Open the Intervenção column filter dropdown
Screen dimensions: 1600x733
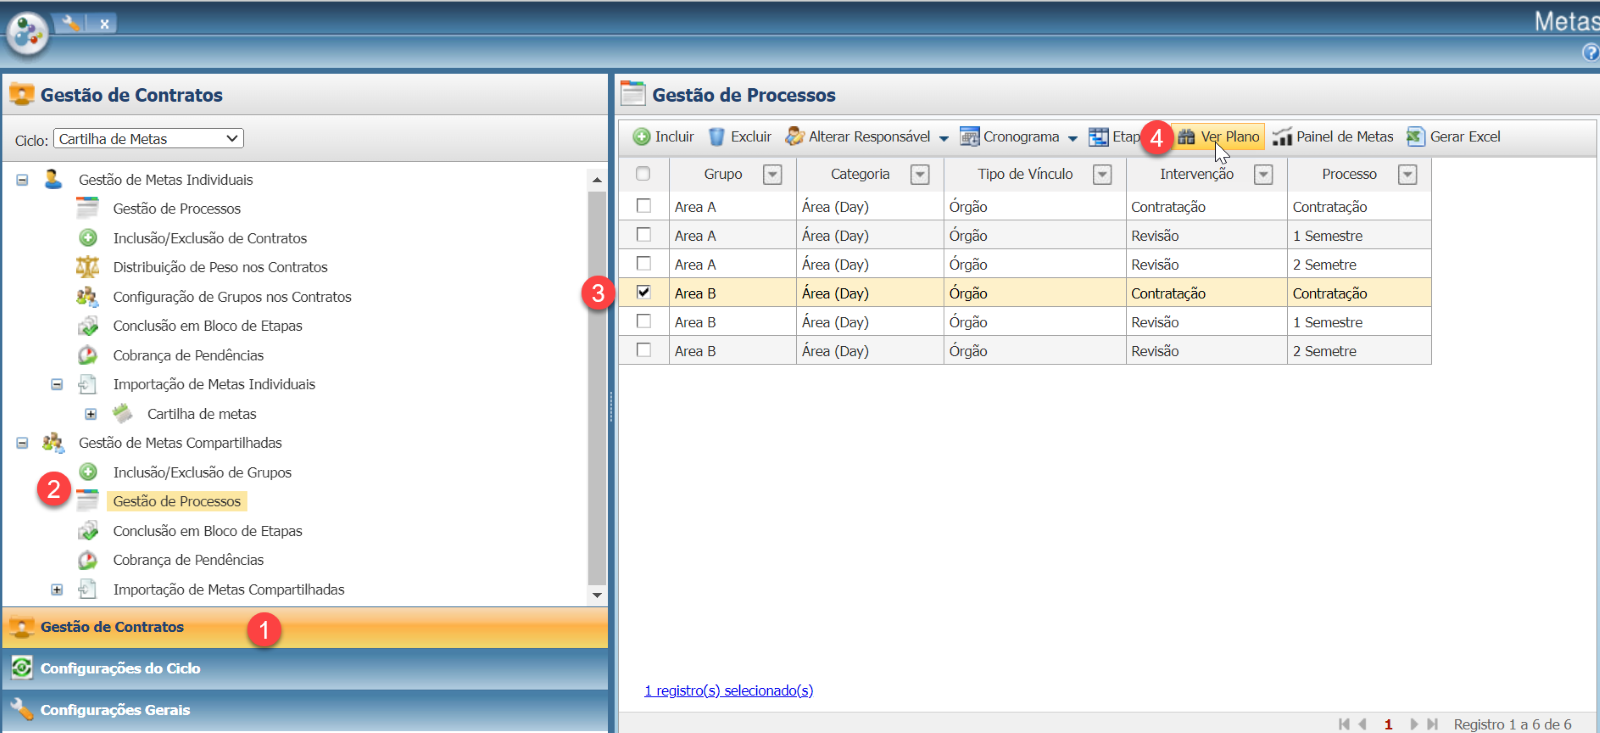pyautogui.click(x=1264, y=175)
